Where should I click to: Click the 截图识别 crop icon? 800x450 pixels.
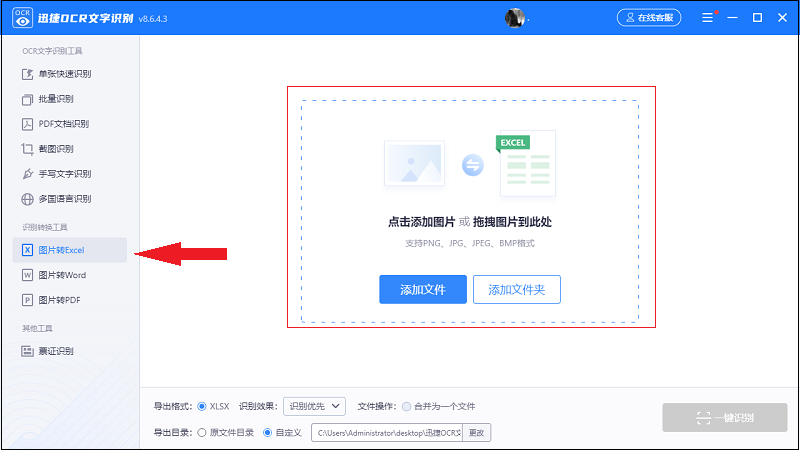28,149
